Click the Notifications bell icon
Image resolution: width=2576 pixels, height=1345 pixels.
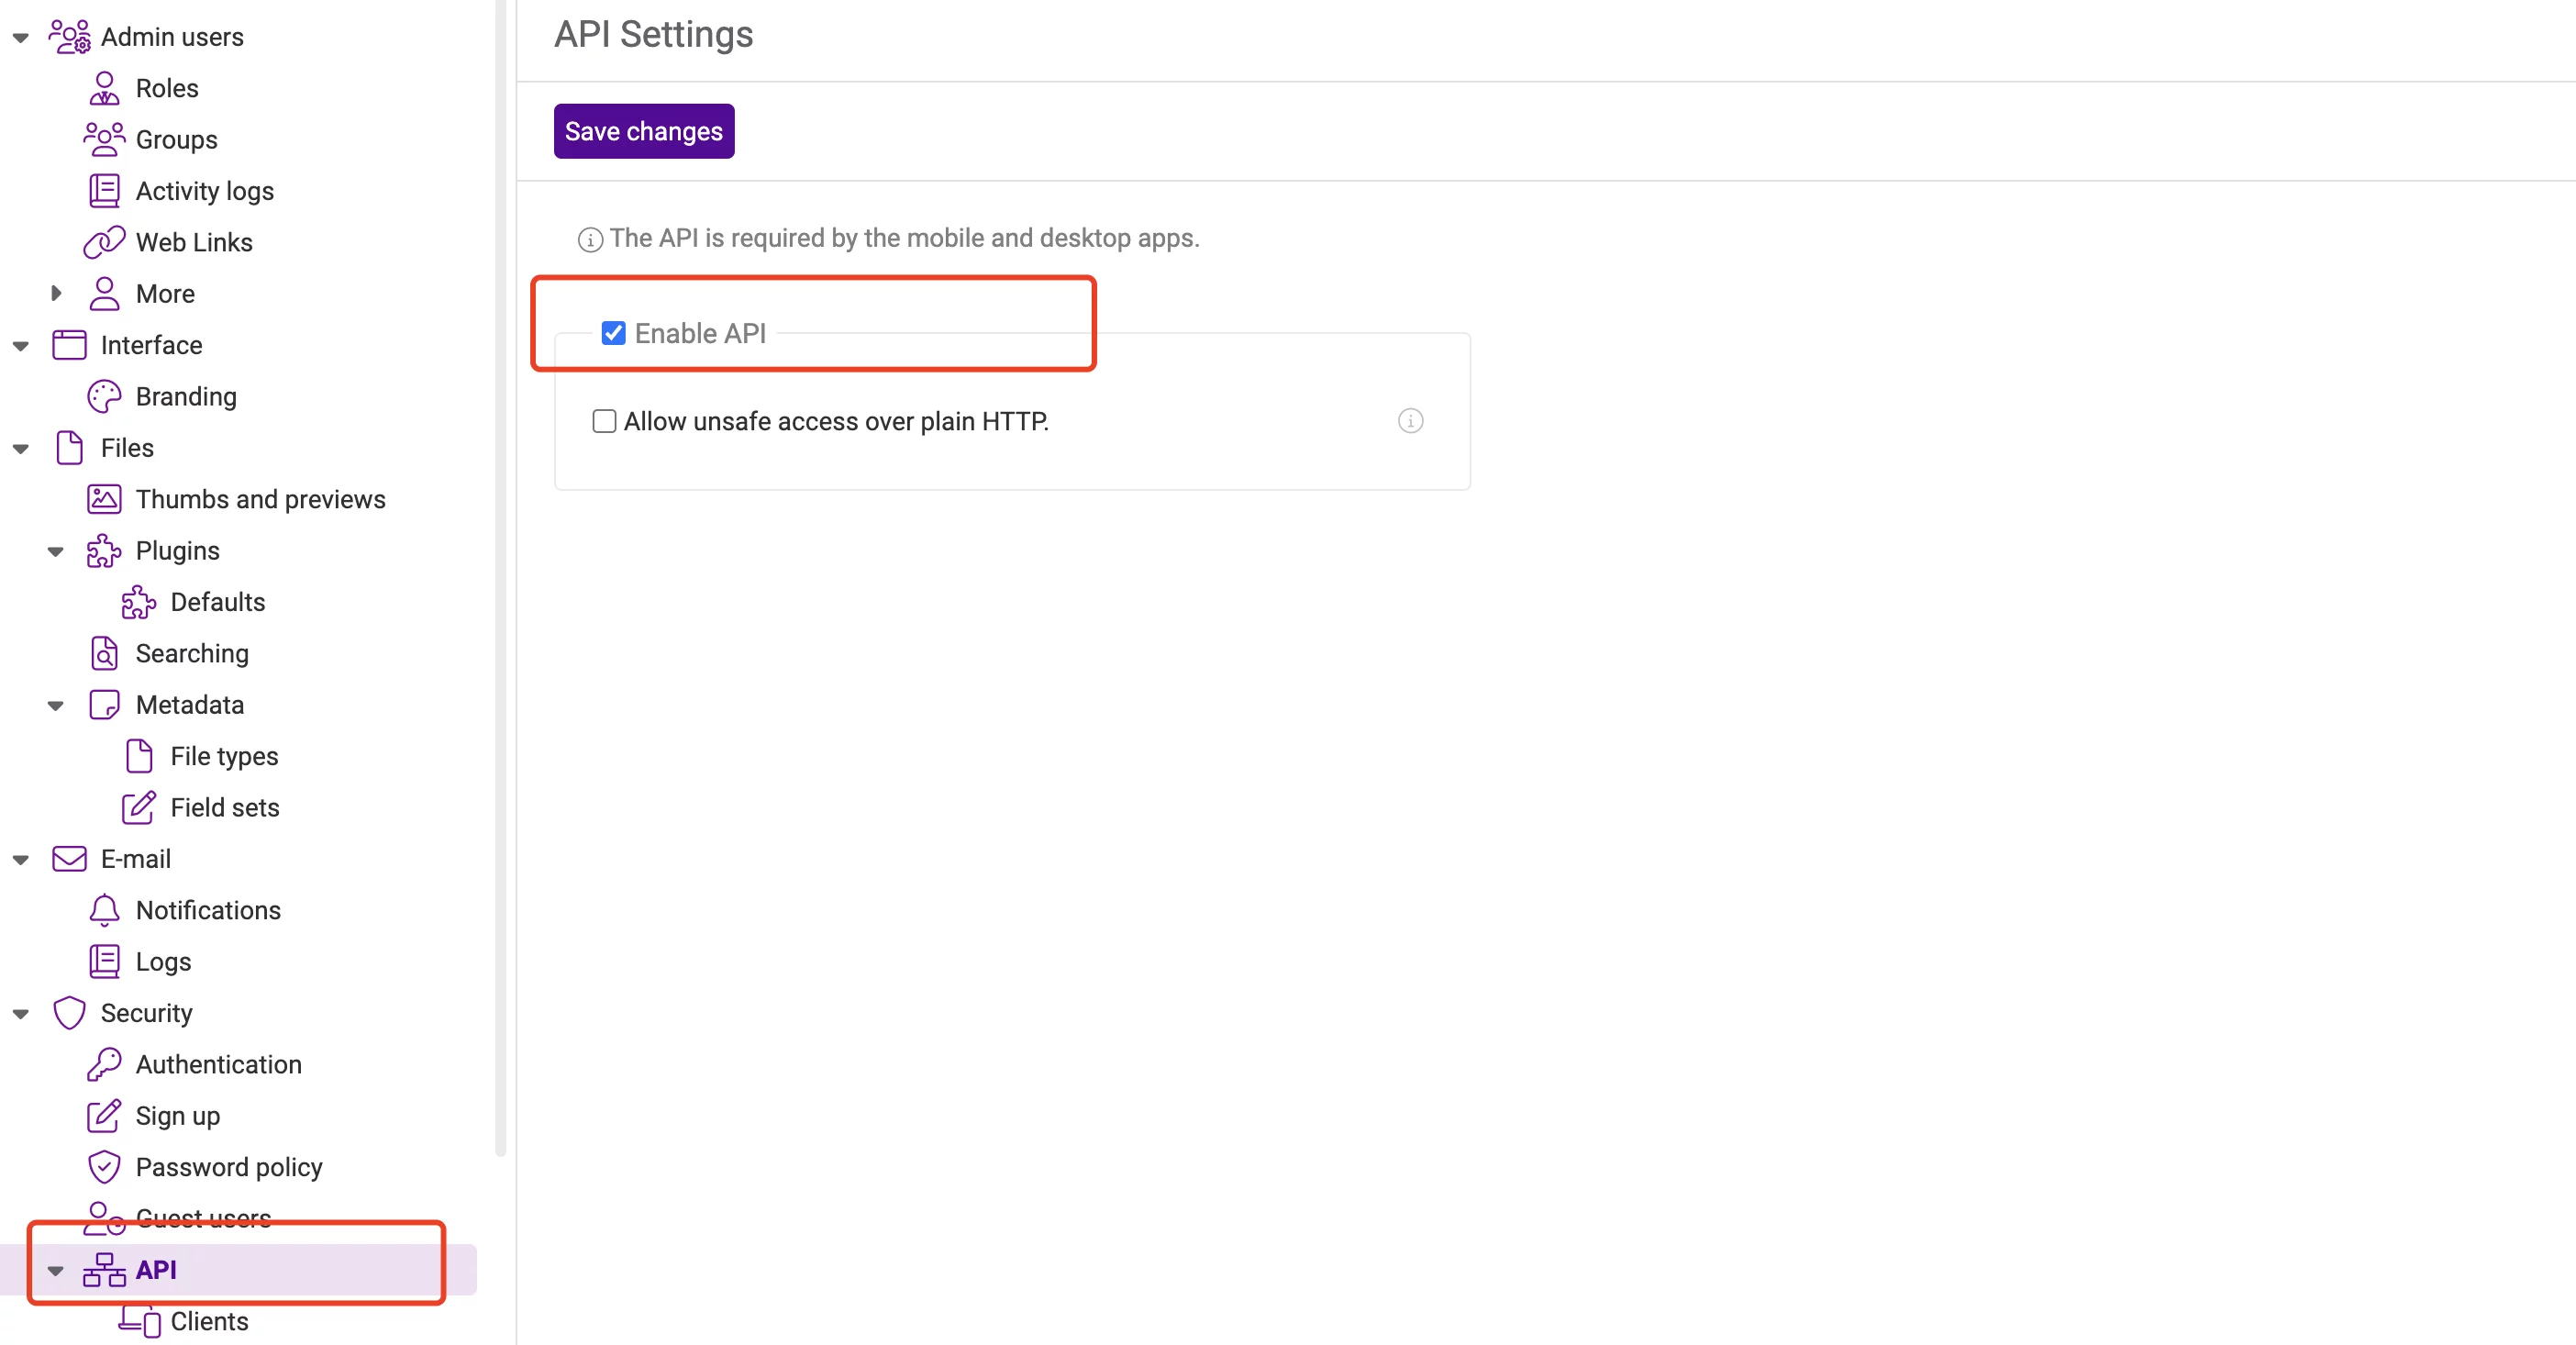[104, 910]
